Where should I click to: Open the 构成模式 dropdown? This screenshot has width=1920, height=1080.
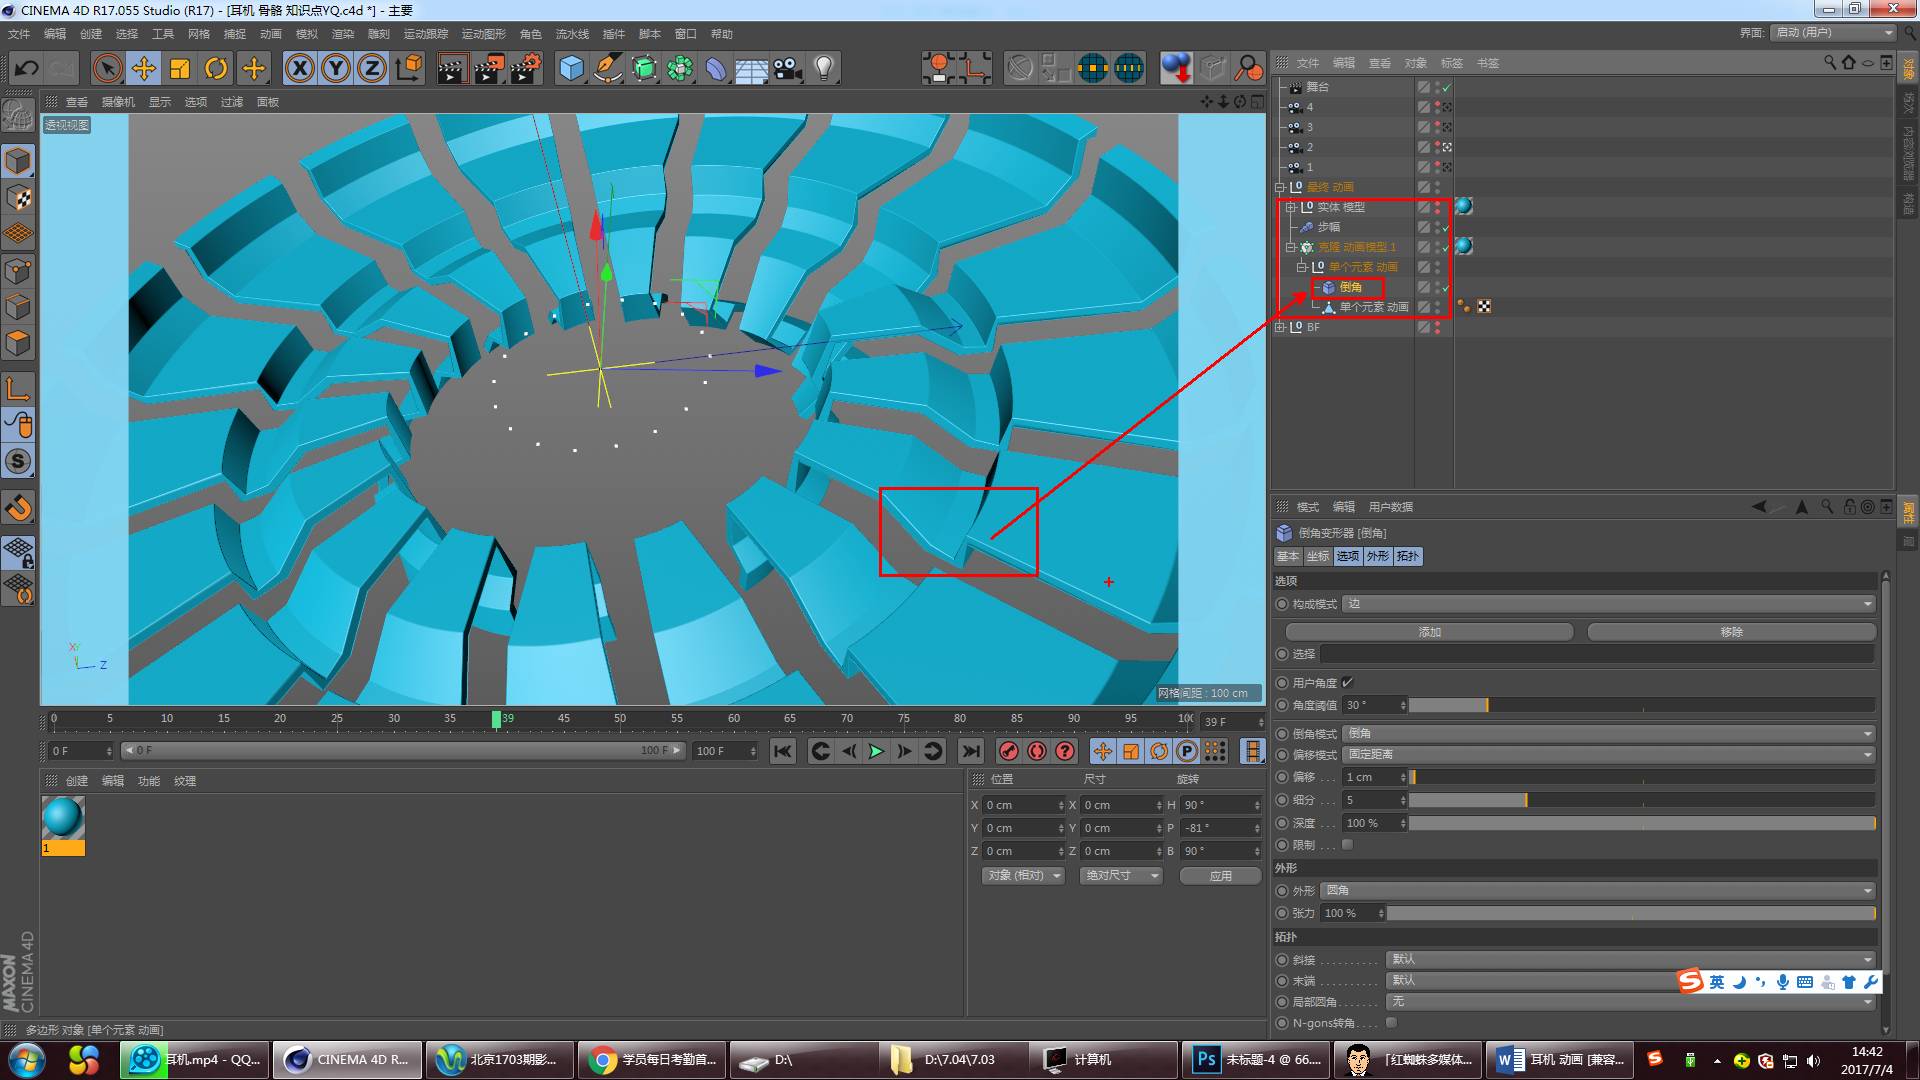(x=1608, y=604)
